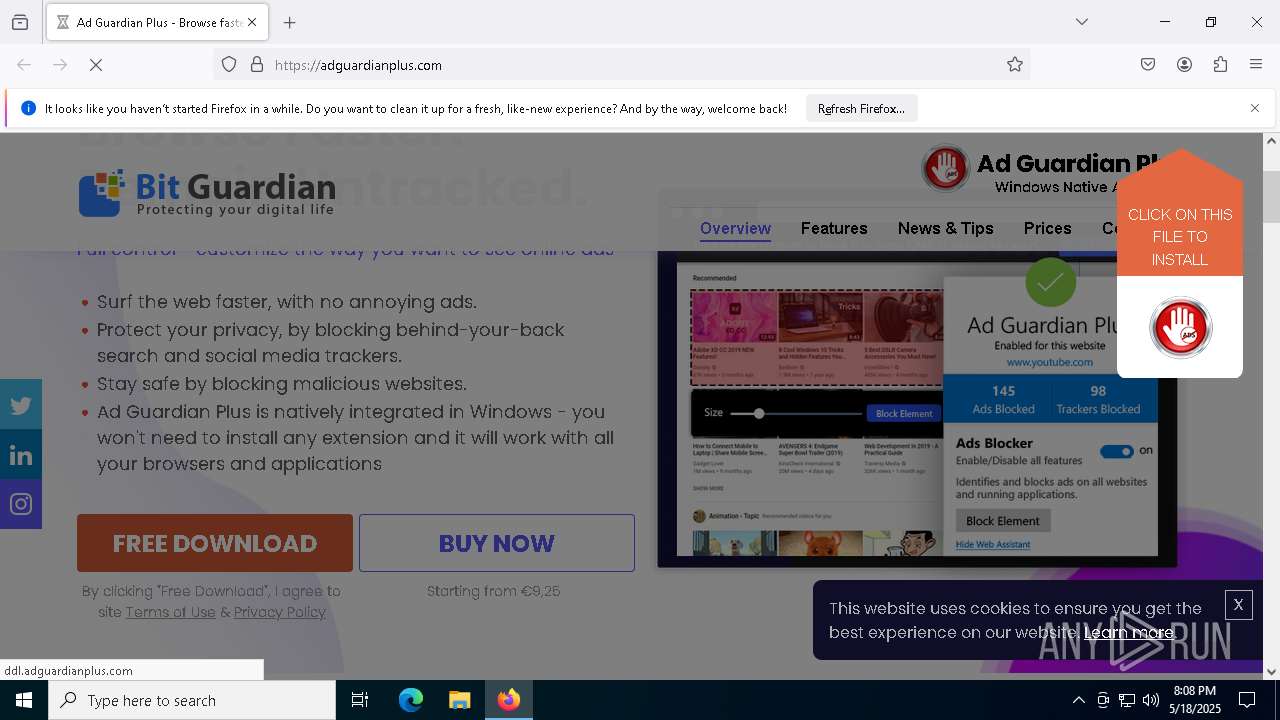Image resolution: width=1280 pixels, height=720 pixels.
Task: Open the Firefox recent browsing icon
Action: coord(20,22)
